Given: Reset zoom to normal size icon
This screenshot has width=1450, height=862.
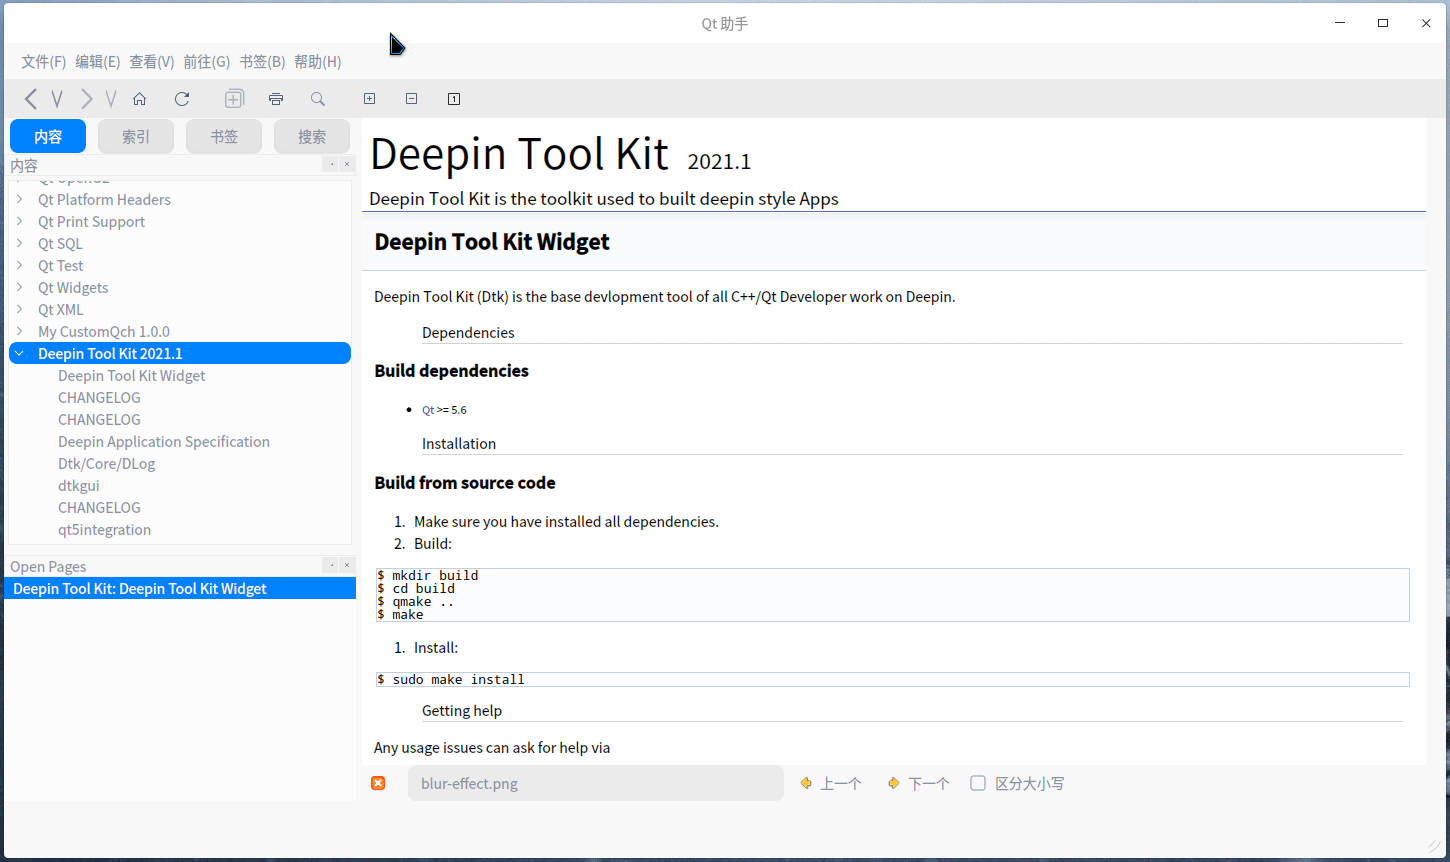Looking at the screenshot, I should [x=454, y=99].
